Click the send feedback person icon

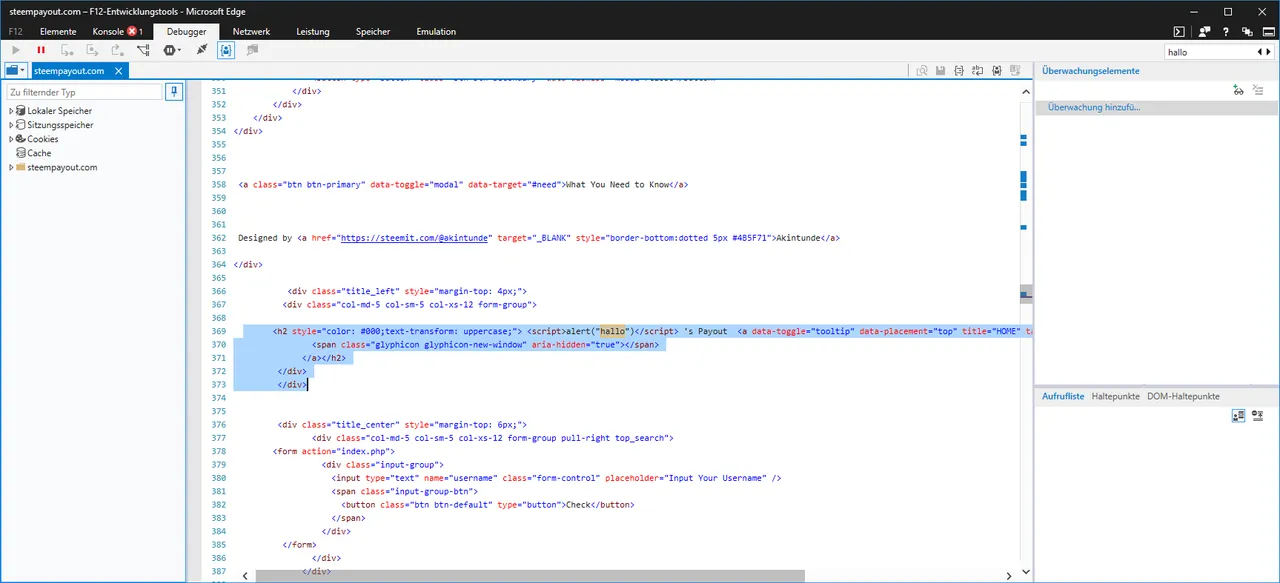point(1205,31)
